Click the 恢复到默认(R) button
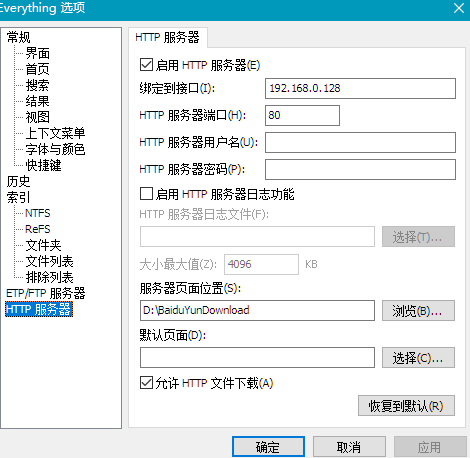This screenshot has height=458, width=470. click(406, 406)
